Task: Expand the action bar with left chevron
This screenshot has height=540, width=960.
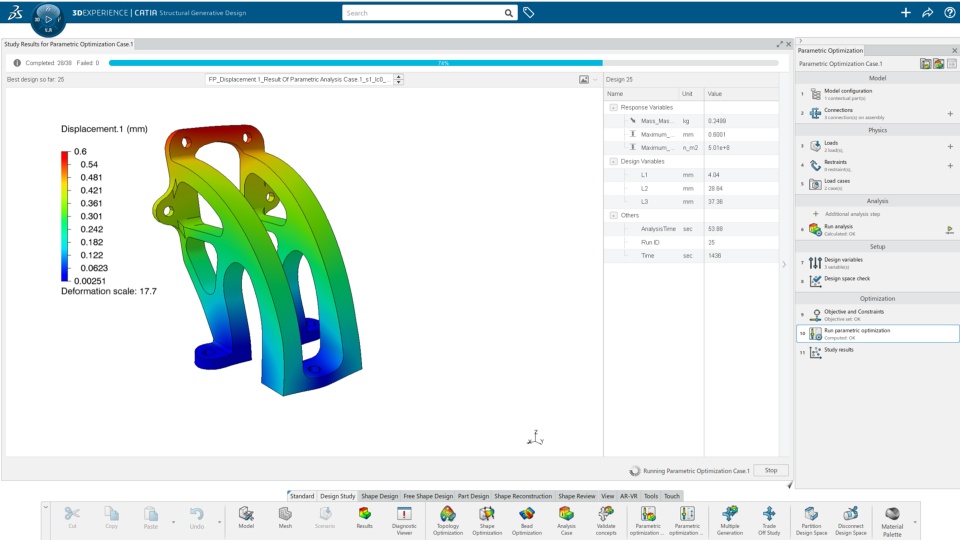Action: [x=45, y=507]
